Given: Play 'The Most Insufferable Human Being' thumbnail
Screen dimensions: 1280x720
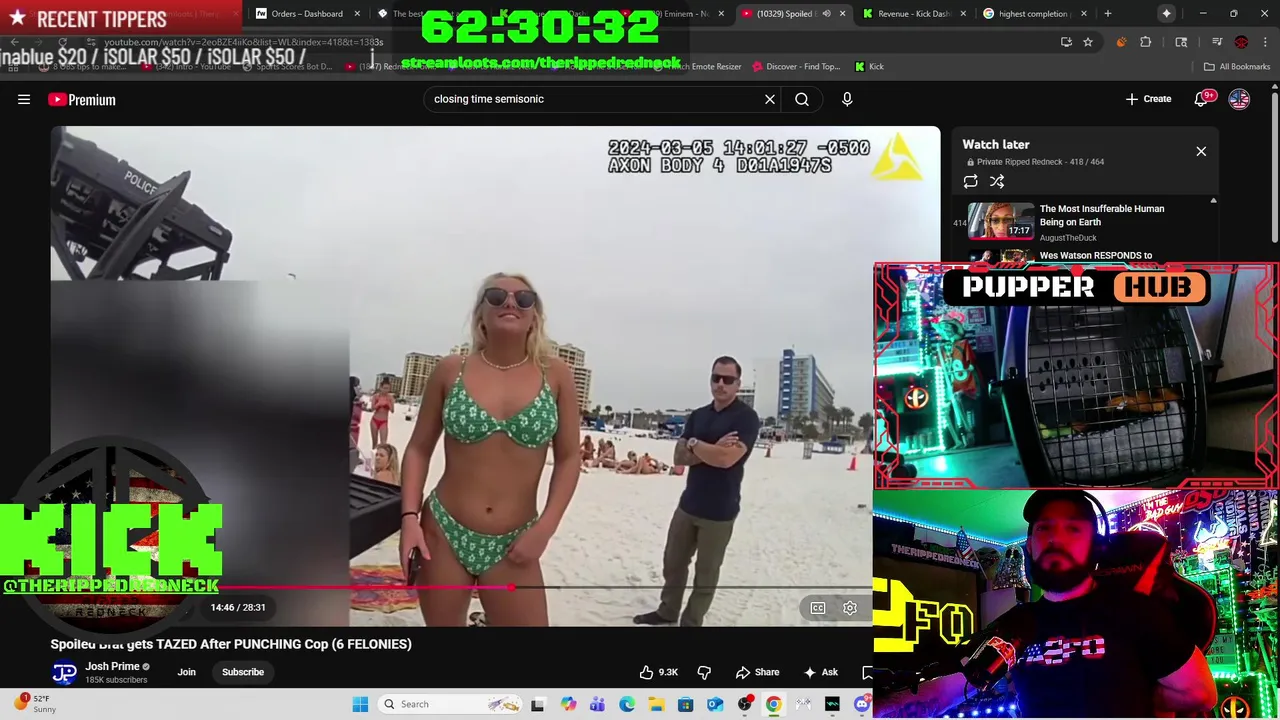Looking at the screenshot, I should 1001,220.
